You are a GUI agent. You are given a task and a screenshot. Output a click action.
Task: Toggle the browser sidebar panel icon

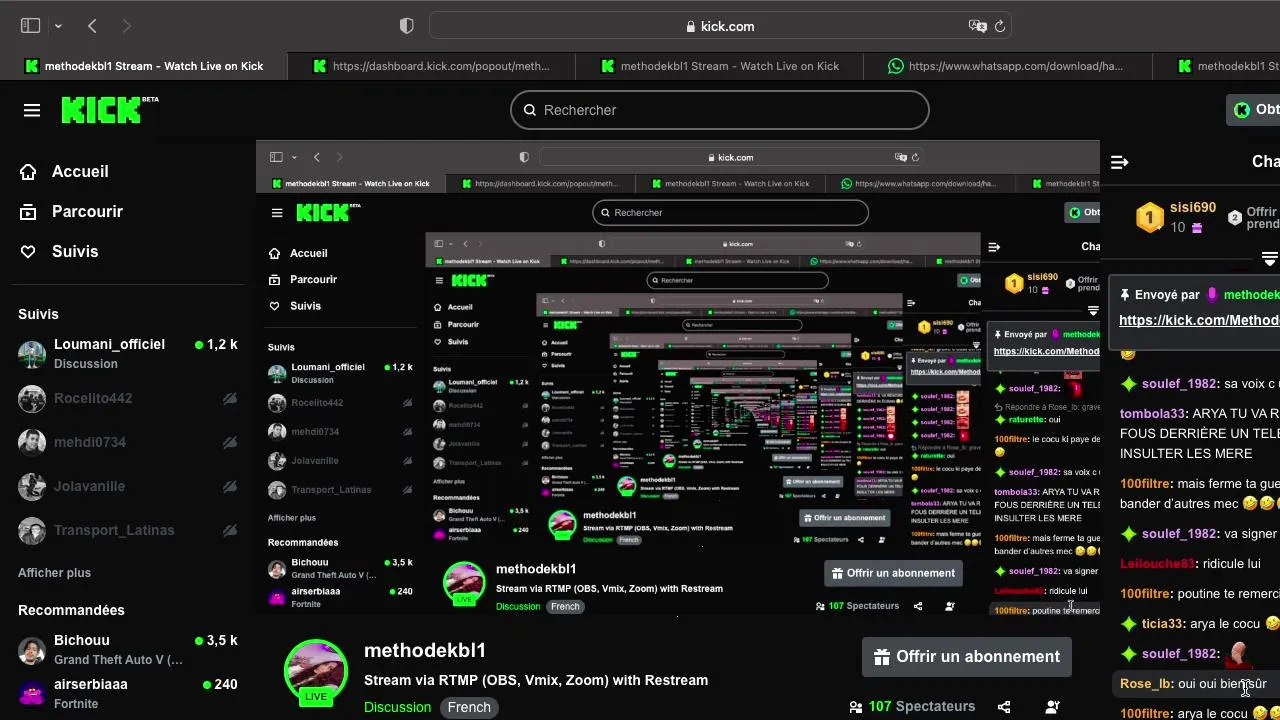pyautogui.click(x=30, y=26)
